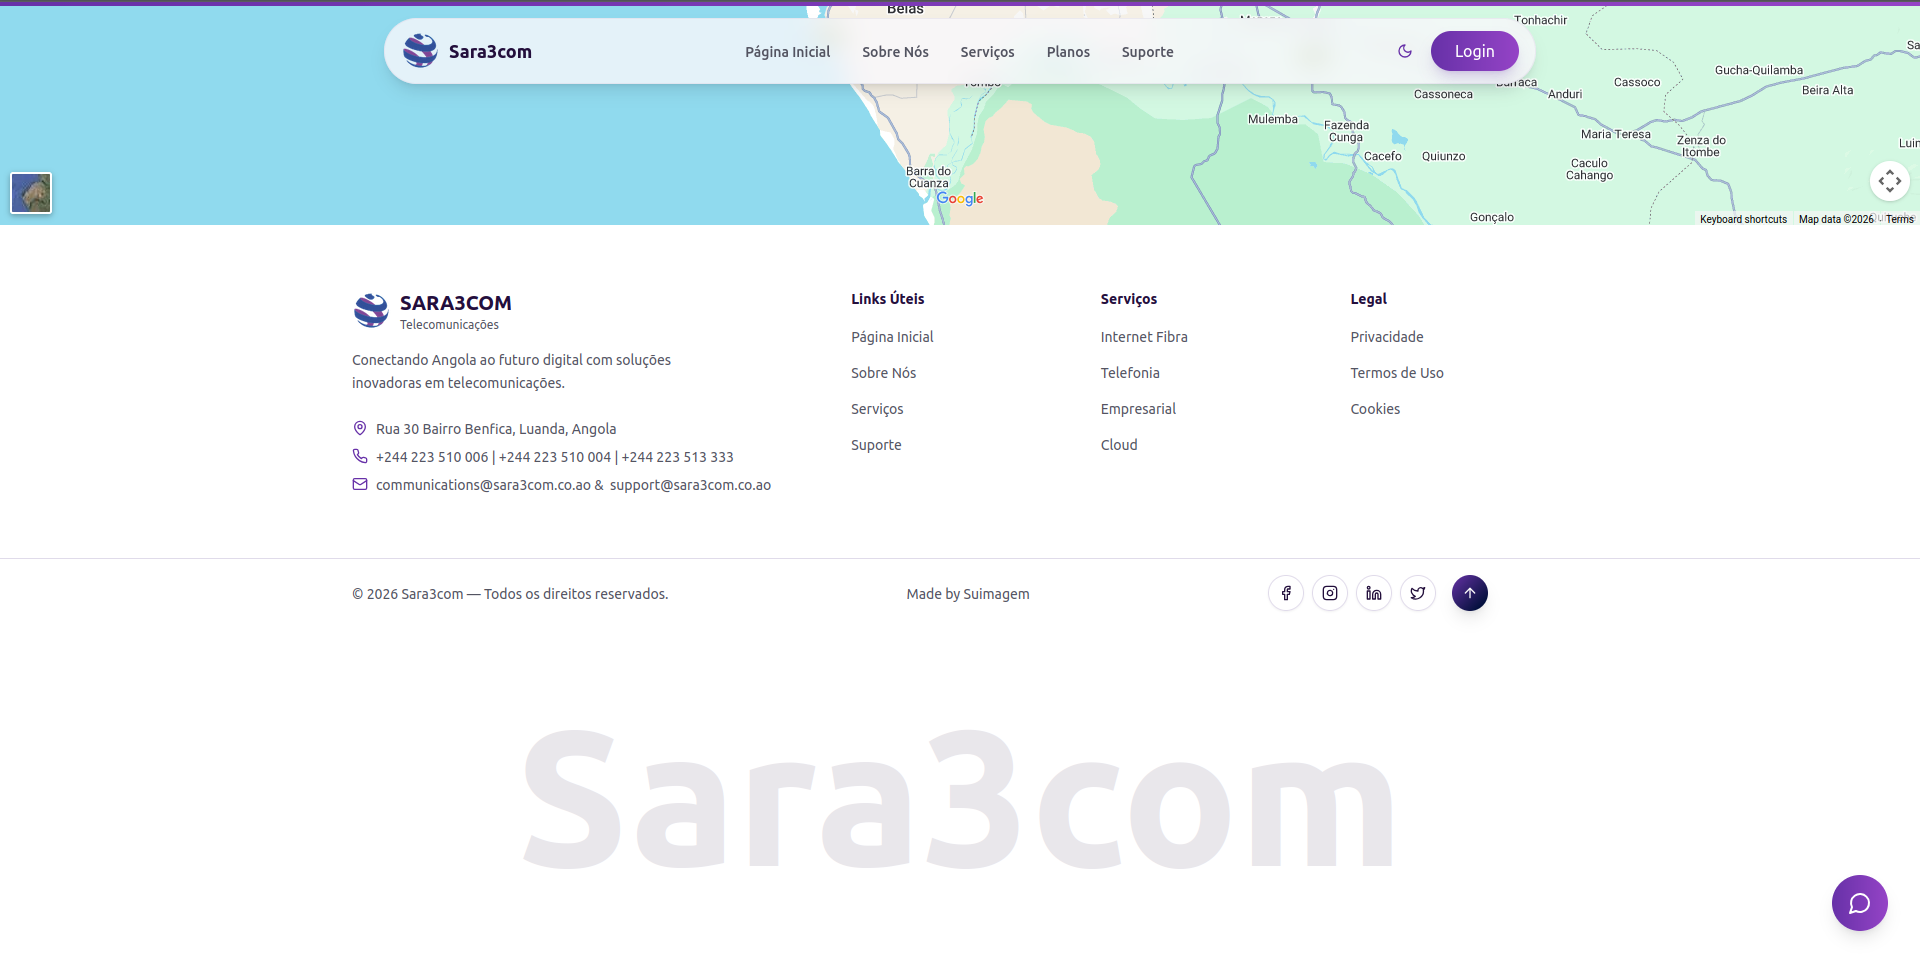Click phone number +244 223 513 333
The height and width of the screenshot is (954, 1920).
(678, 457)
